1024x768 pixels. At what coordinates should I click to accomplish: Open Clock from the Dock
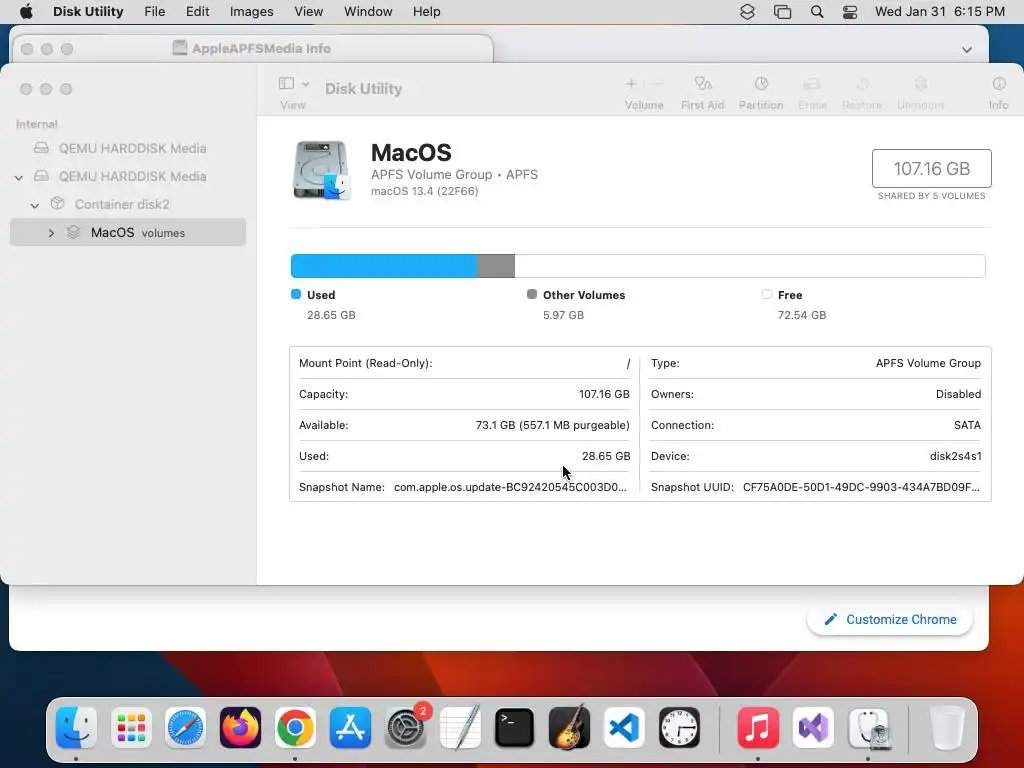[679, 728]
